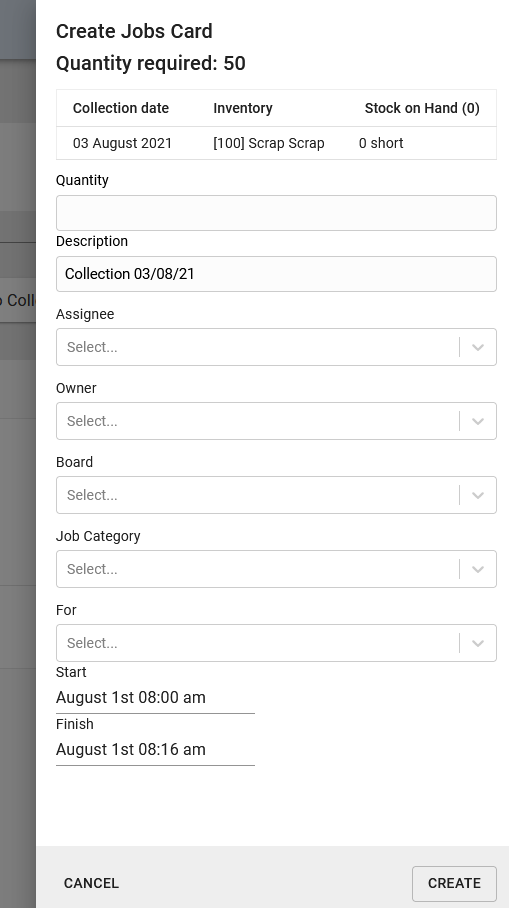
Task: Open the For select field
Action: (x=276, y=643)
